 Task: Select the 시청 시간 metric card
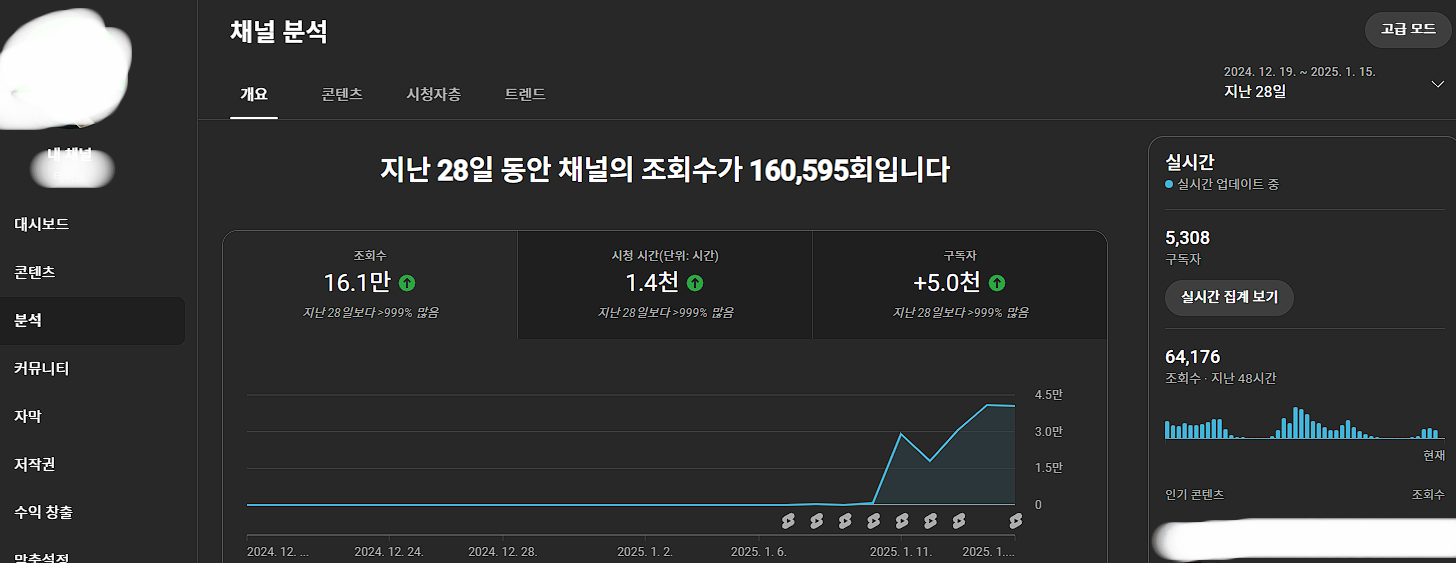[x=664, y=285]
